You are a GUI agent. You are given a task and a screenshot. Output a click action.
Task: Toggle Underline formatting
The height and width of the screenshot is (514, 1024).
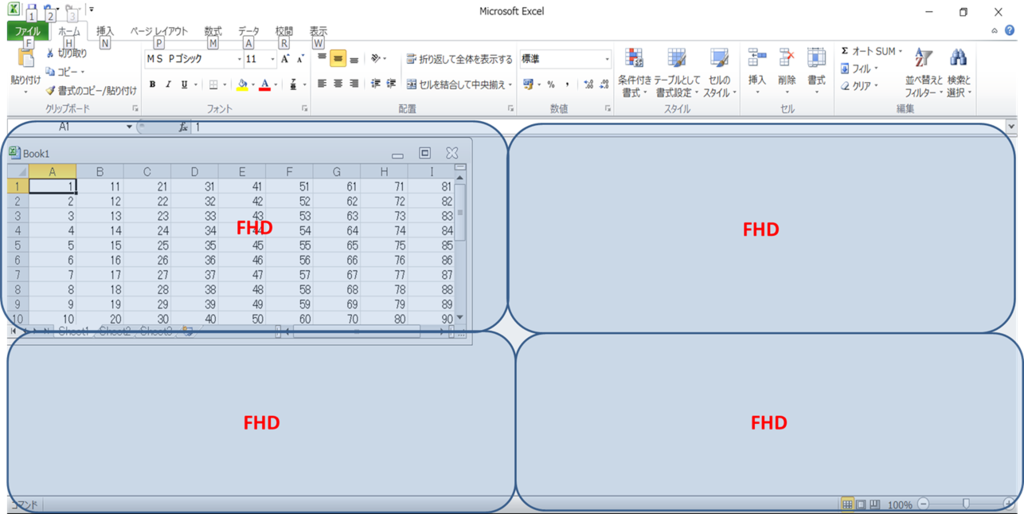coord(184,84)
